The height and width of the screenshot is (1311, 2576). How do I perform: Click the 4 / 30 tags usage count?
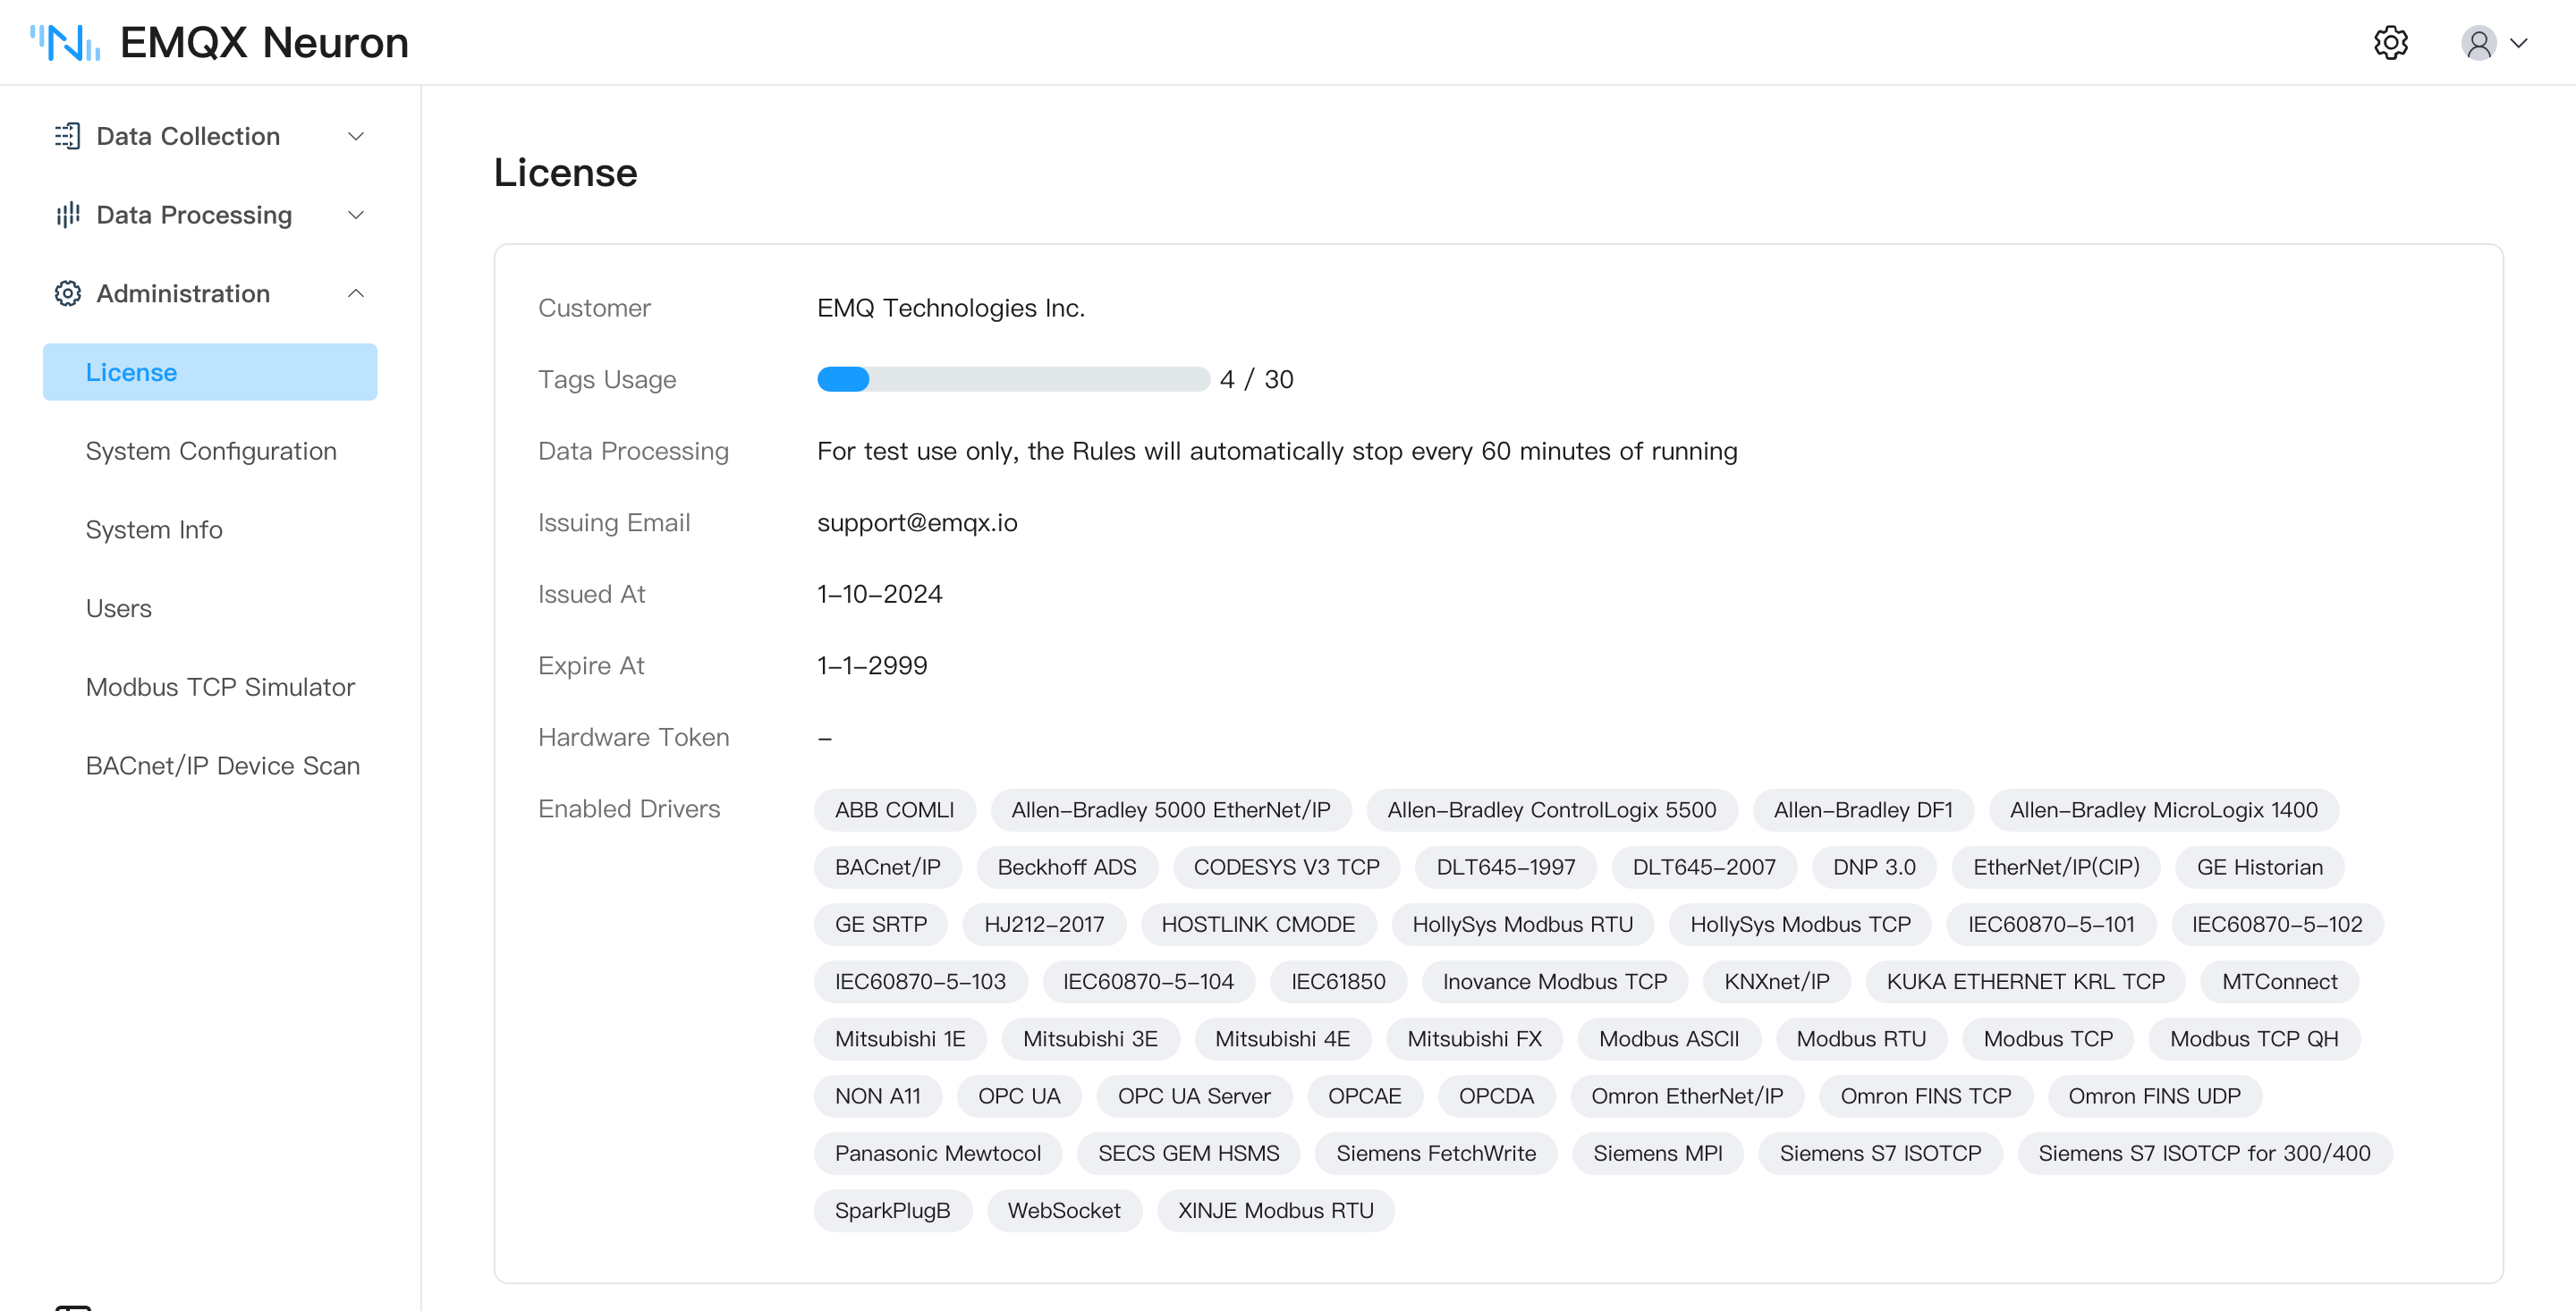(x=1256, y=379)
